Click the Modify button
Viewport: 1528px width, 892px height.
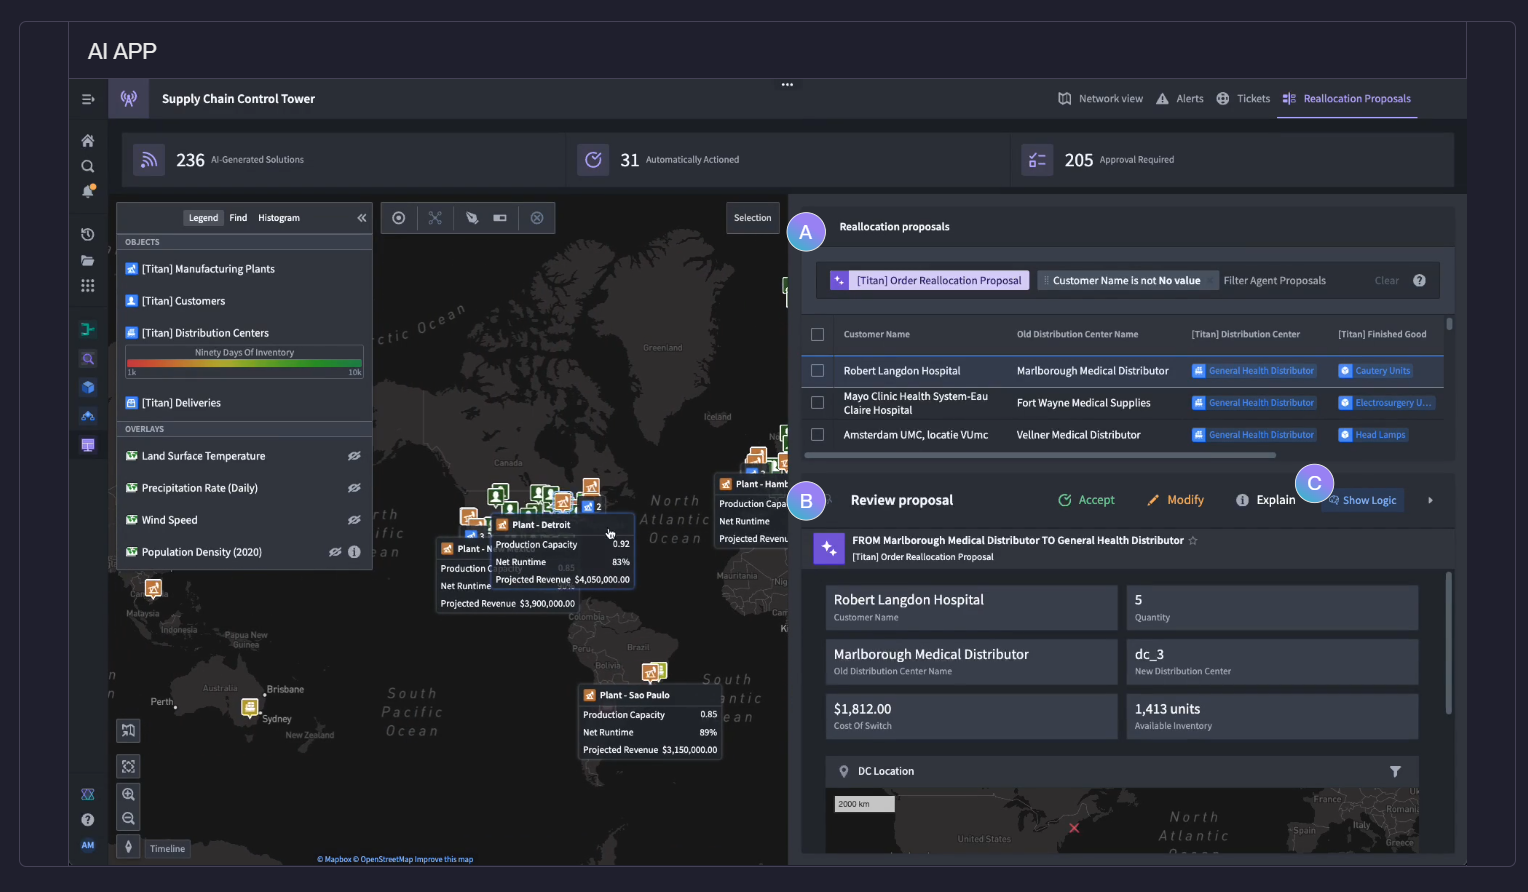1175,500
